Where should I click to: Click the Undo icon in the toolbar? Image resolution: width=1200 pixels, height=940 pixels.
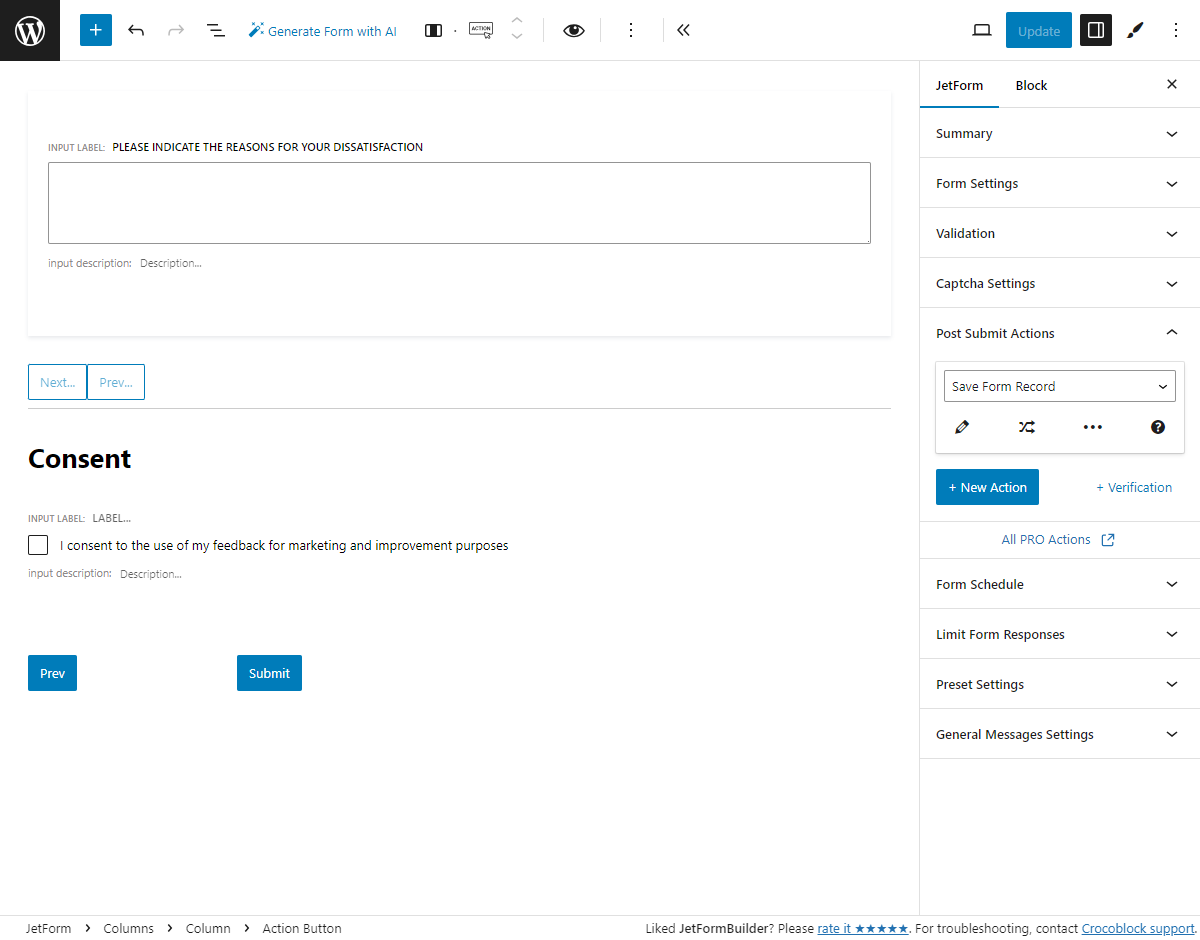point(136,30)
